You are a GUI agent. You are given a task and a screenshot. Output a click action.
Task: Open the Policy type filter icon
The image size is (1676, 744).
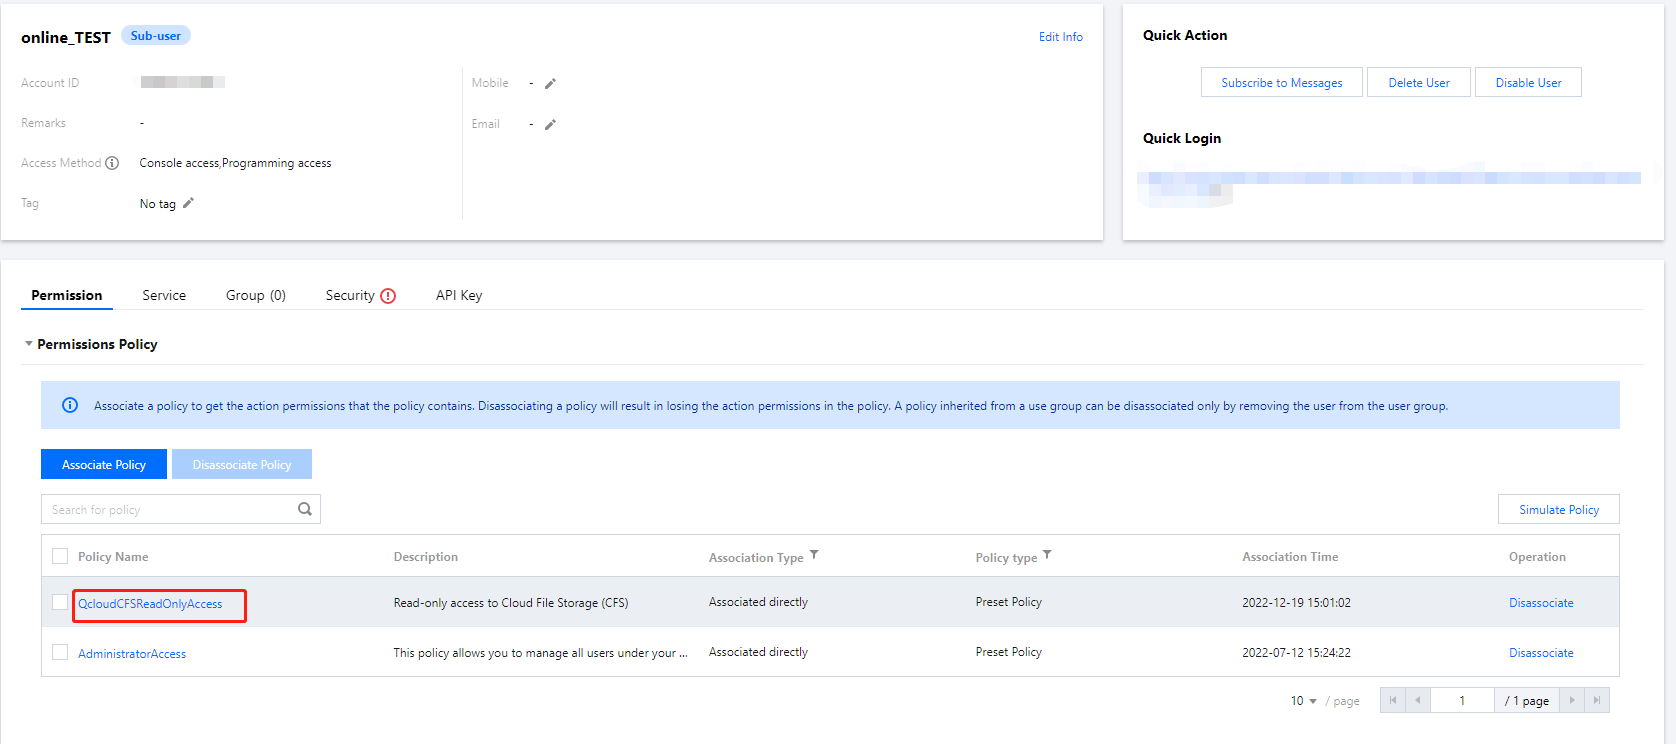pyautogui.click(x=1047, y=555)
